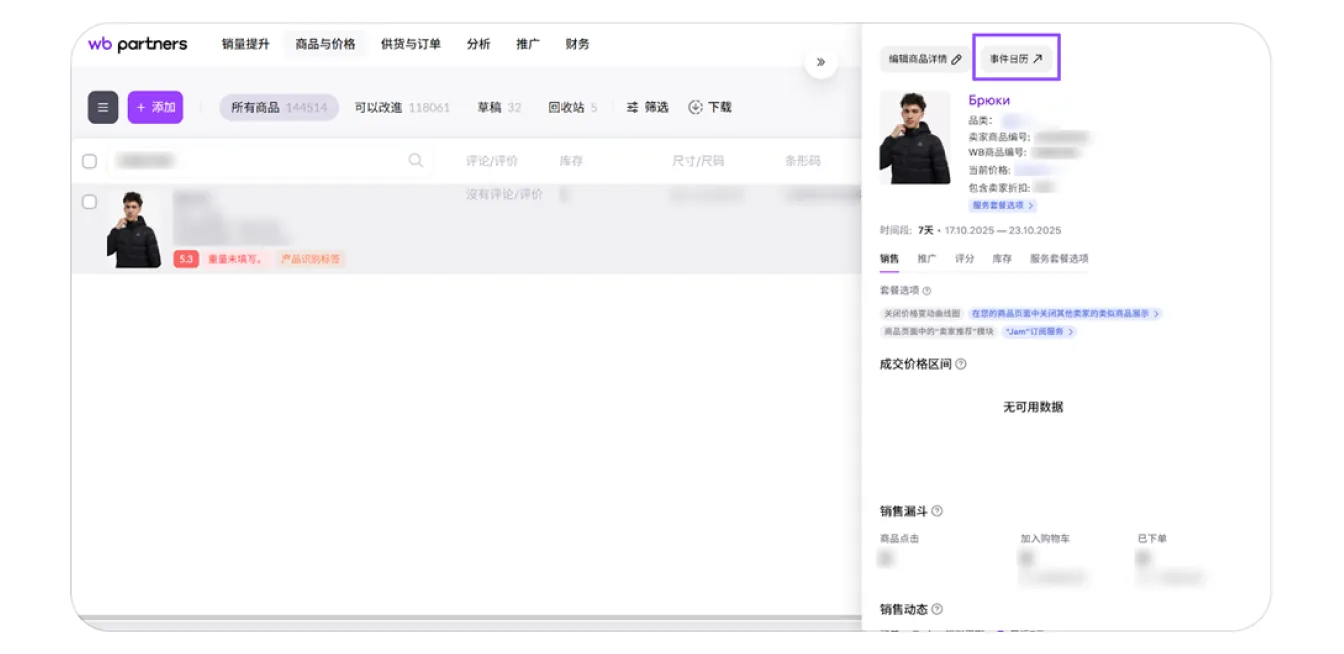Screen dimensions: 1344x654
Task: Expand the 服务套餐选项 link under product info
Action: click(x=1002, y=205)
